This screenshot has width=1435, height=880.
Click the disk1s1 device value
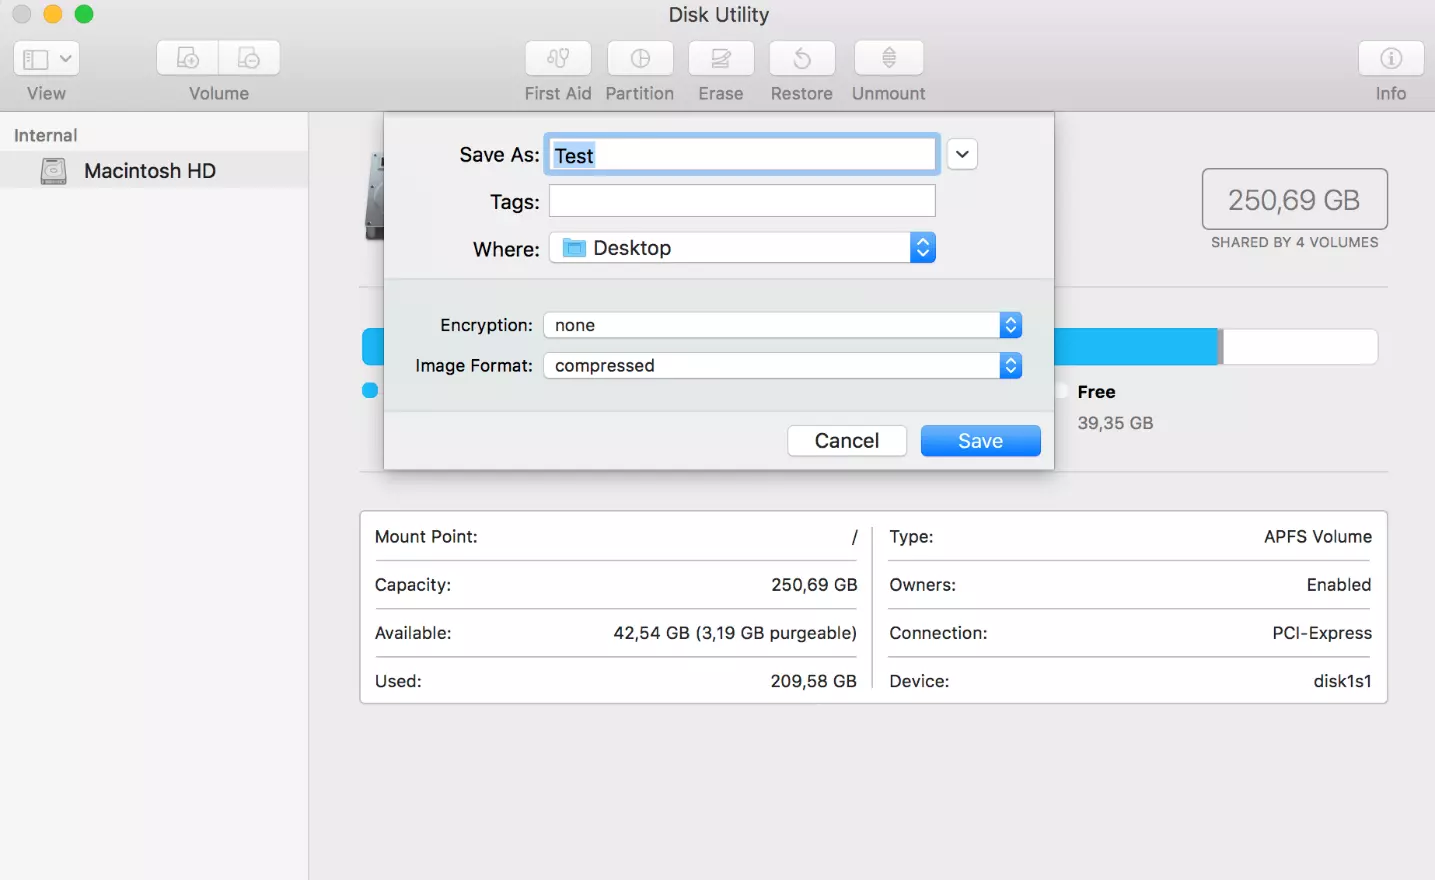point(1342,681)
